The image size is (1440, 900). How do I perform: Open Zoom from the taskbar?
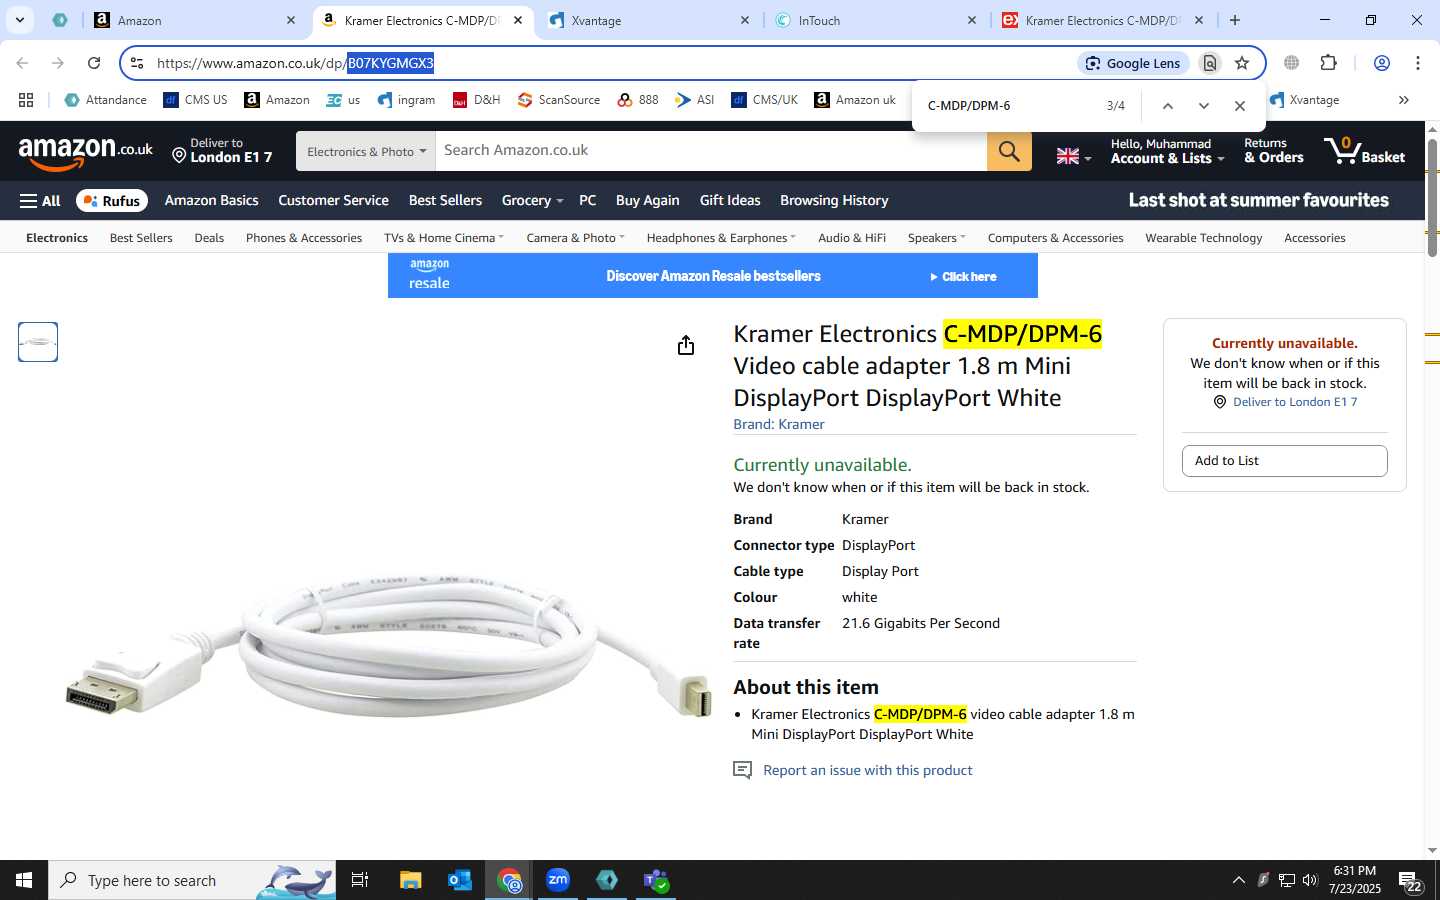pyautogui.click(x=558, y=880)
